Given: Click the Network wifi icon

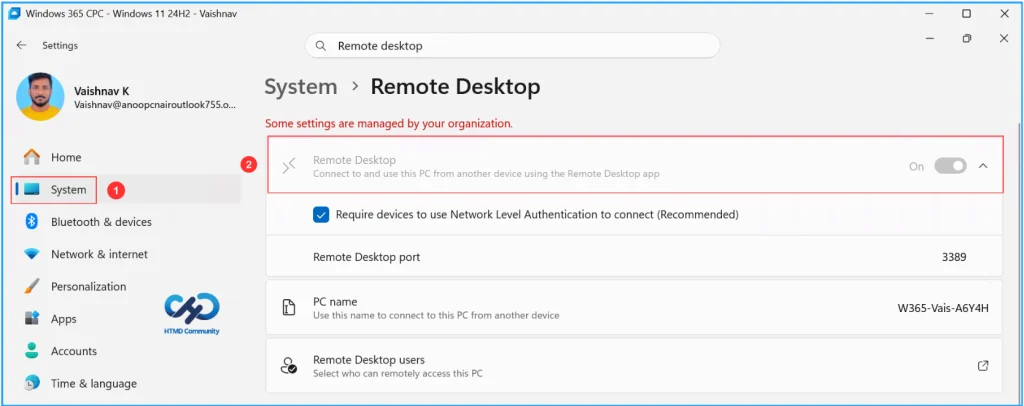Looking at the screenshot, I should coord(32,255).
